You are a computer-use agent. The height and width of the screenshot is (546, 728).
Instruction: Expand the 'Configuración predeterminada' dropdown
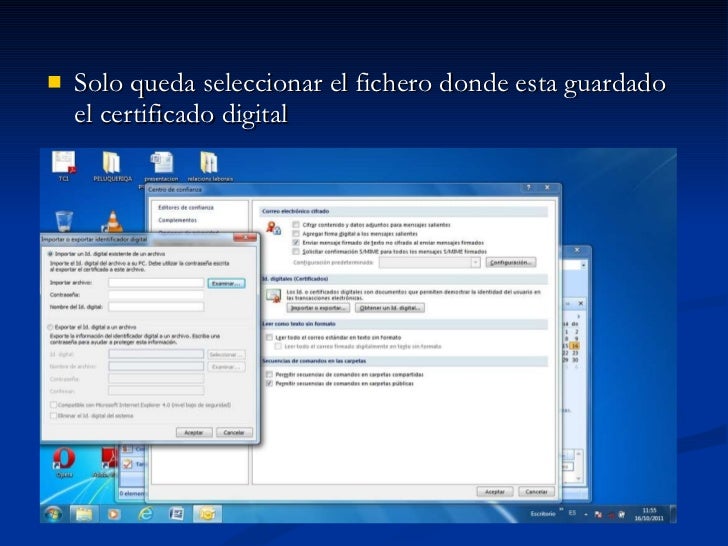[x=476, y=262]
